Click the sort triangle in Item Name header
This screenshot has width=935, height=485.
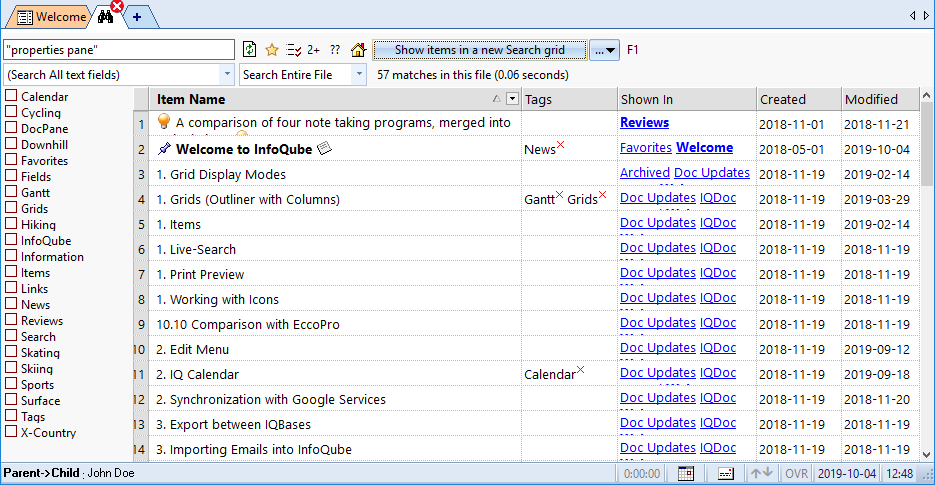click(x=496, y=99)
